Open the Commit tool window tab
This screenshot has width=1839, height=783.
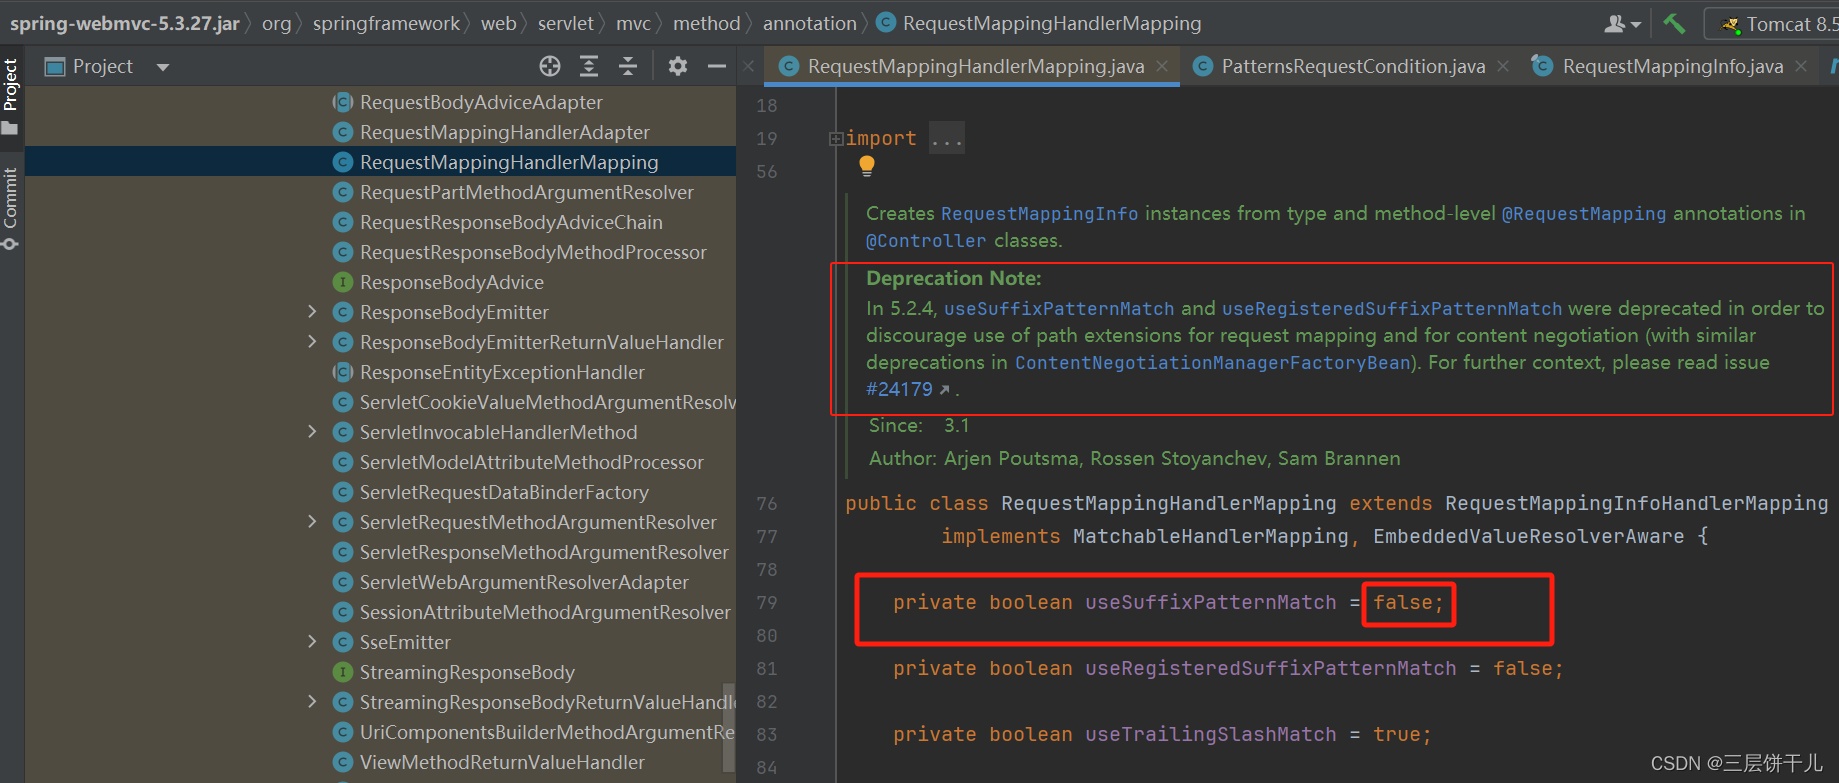[x=11, y=208]
